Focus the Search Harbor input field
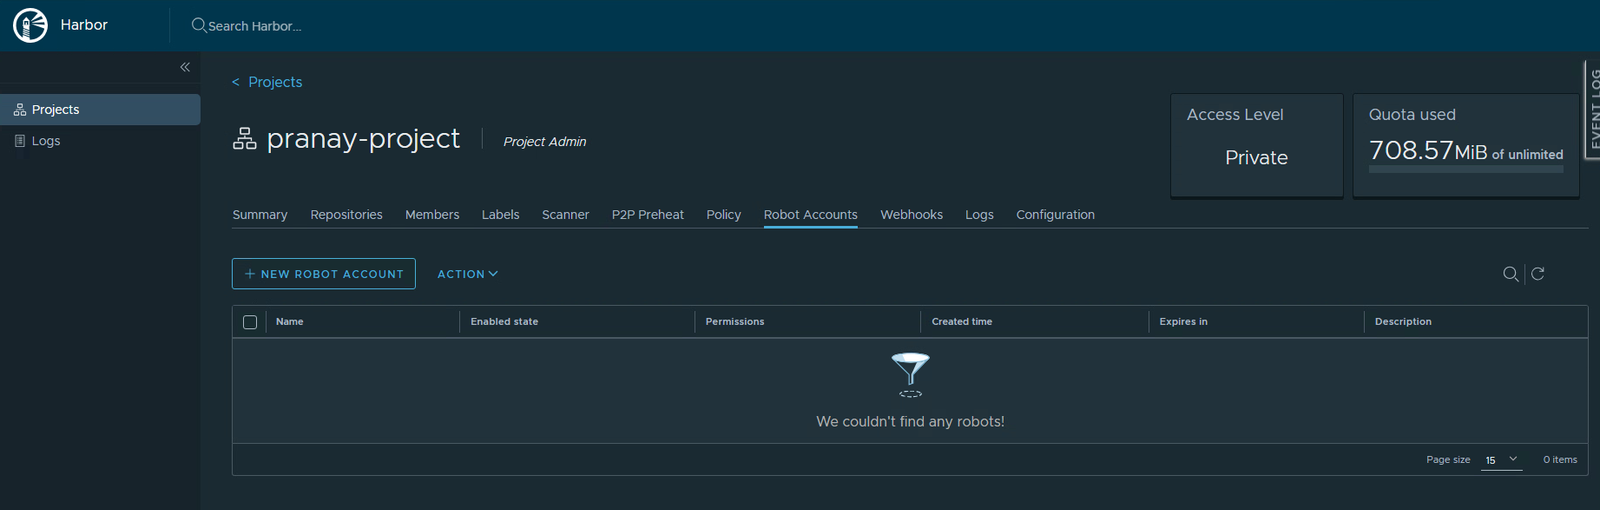 click(255, 26)
